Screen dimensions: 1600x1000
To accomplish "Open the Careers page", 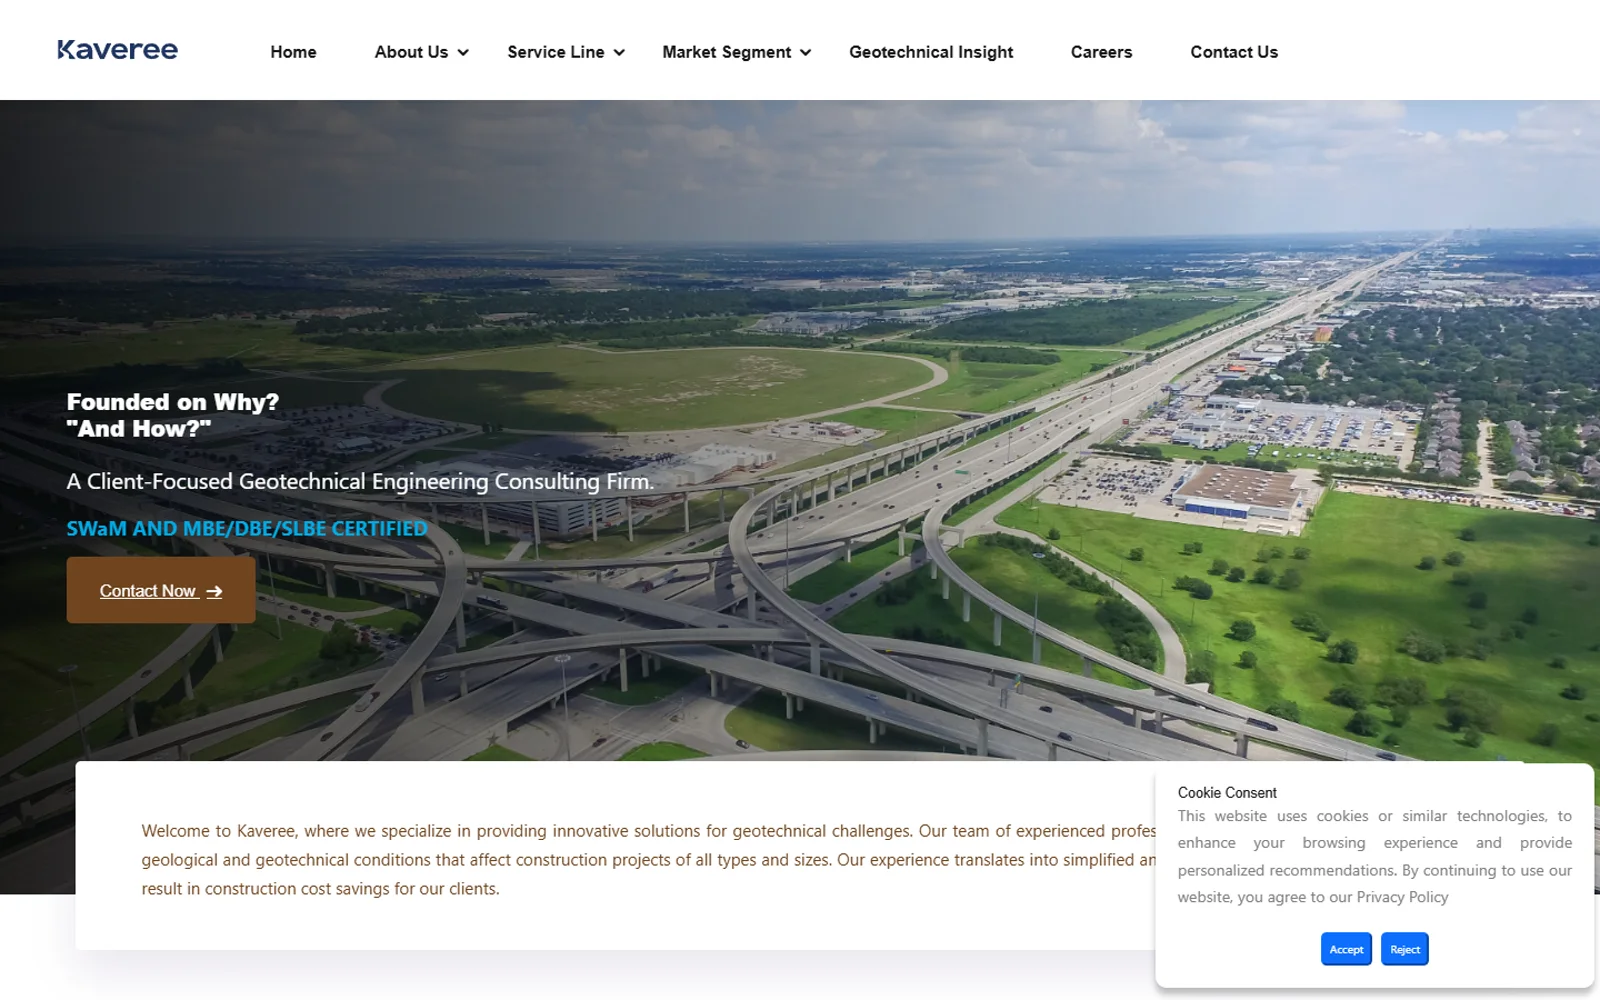I will (x=1101, y=52).
